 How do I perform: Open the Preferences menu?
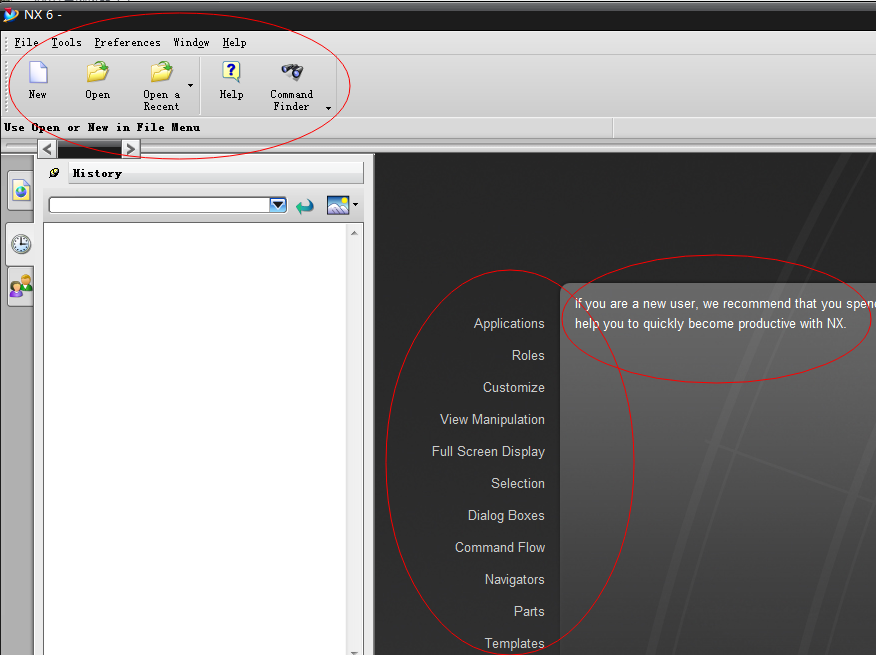[127, 42]
